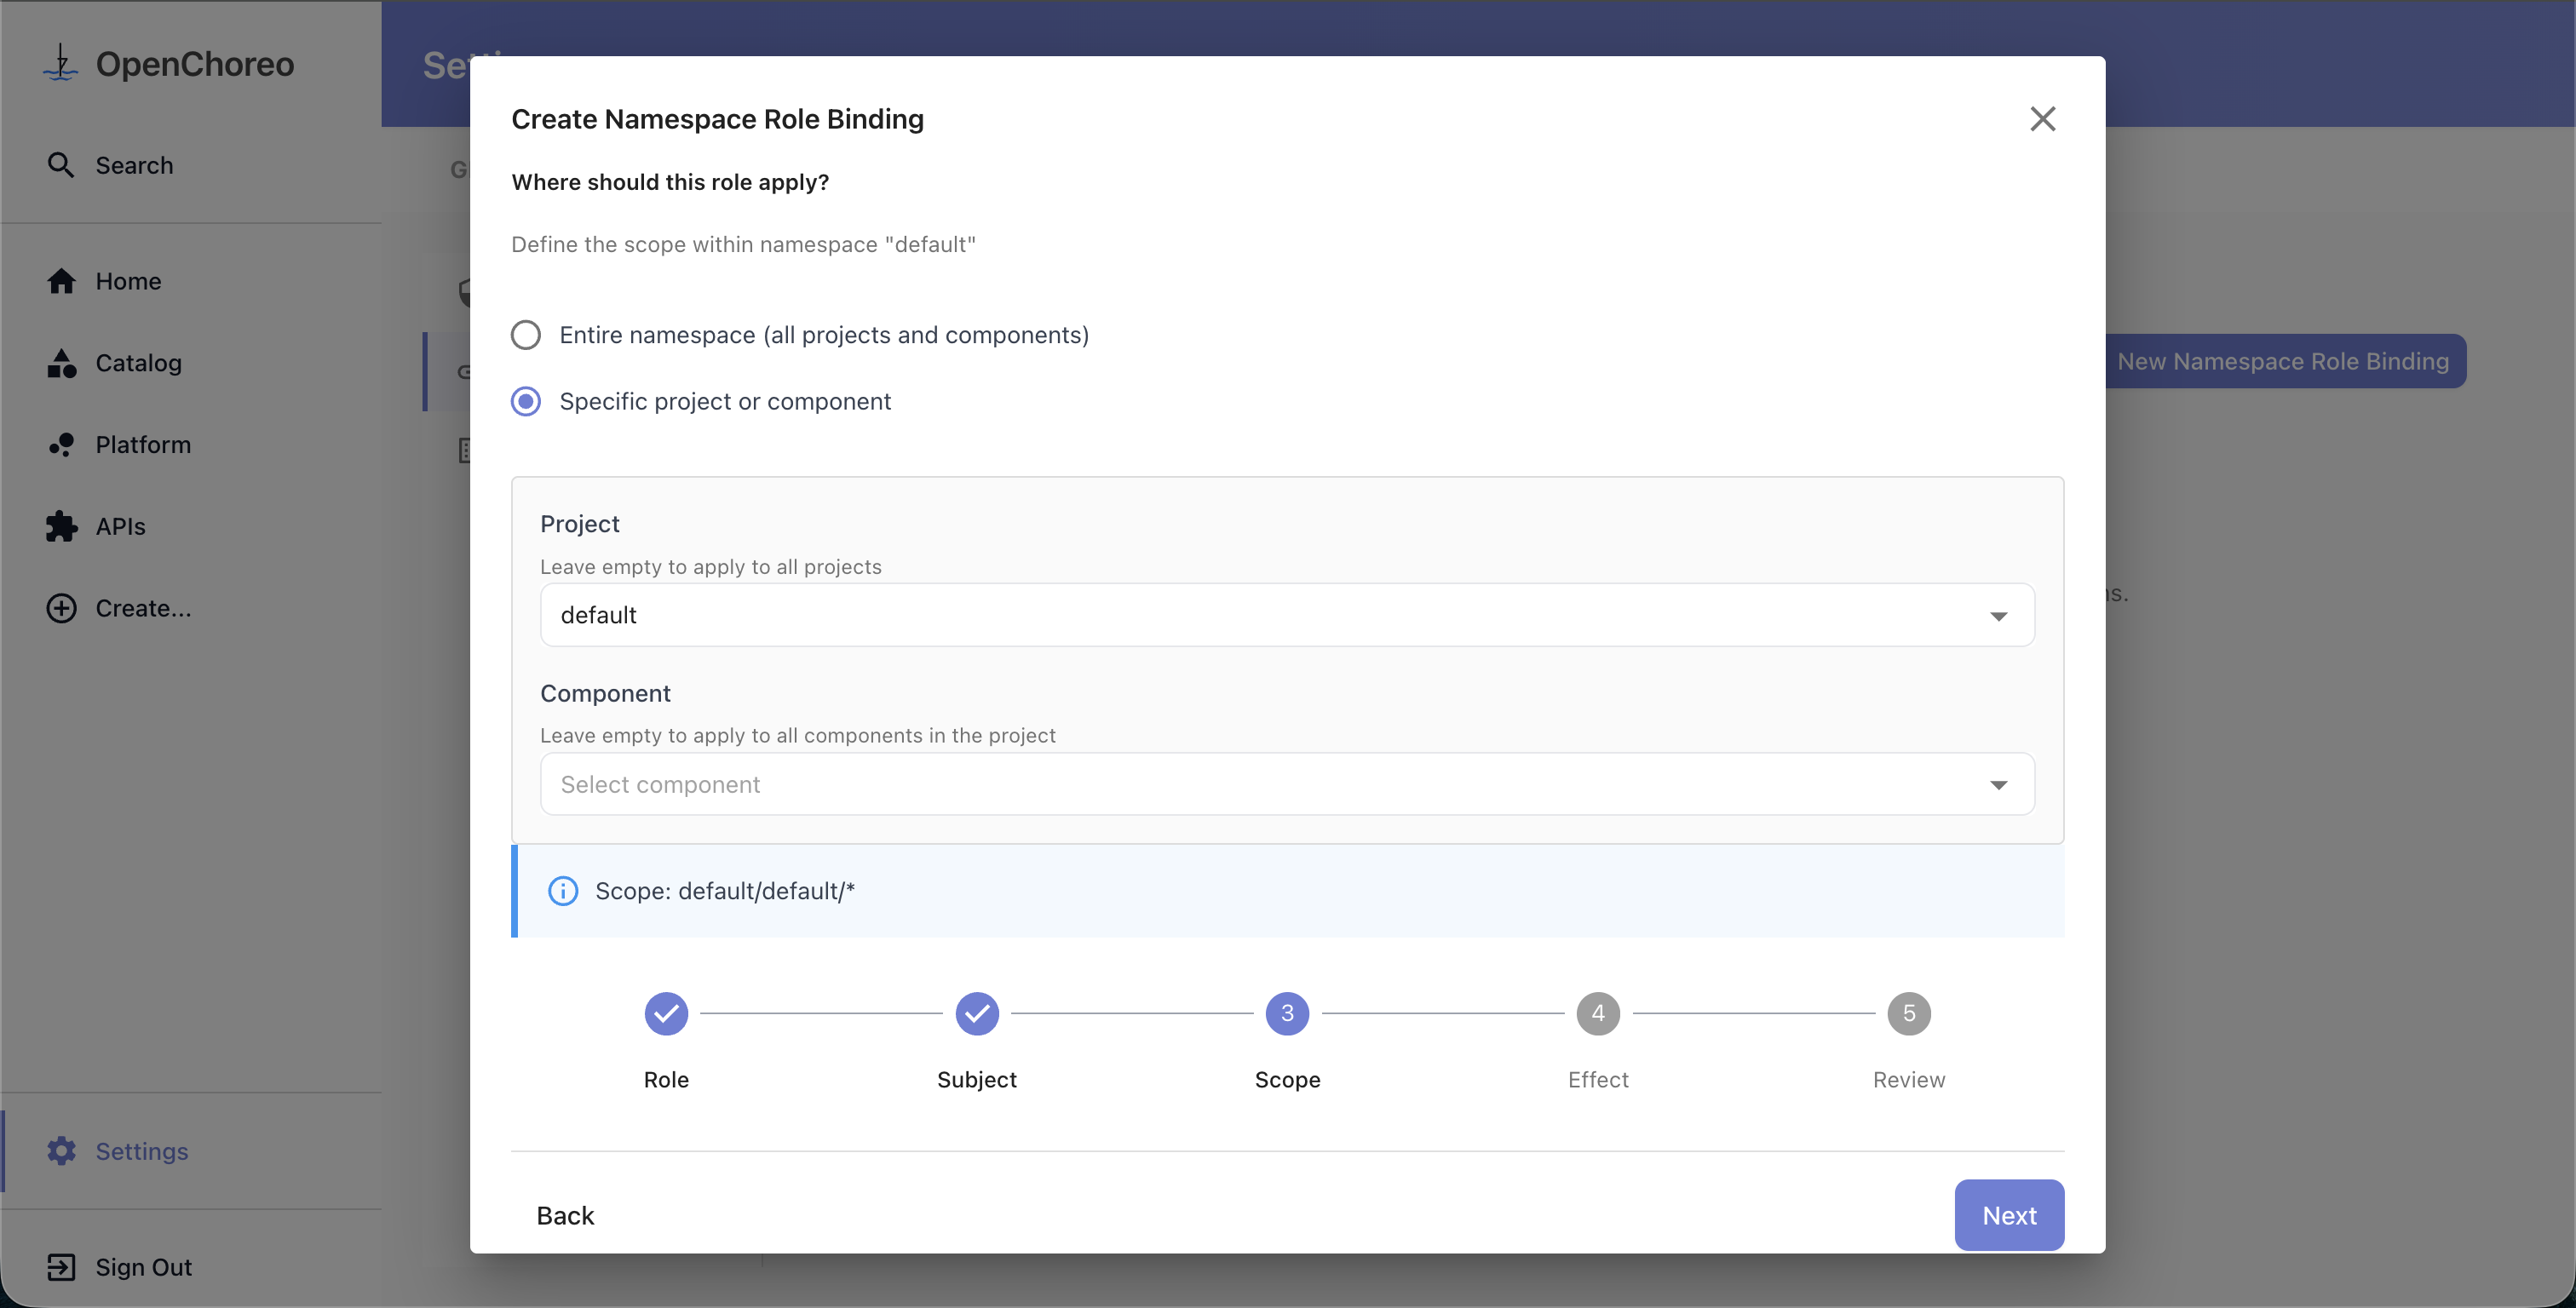Click the Platform sidebar icon
This screenshot has height=1308, width=2576.
pos(61,445)
